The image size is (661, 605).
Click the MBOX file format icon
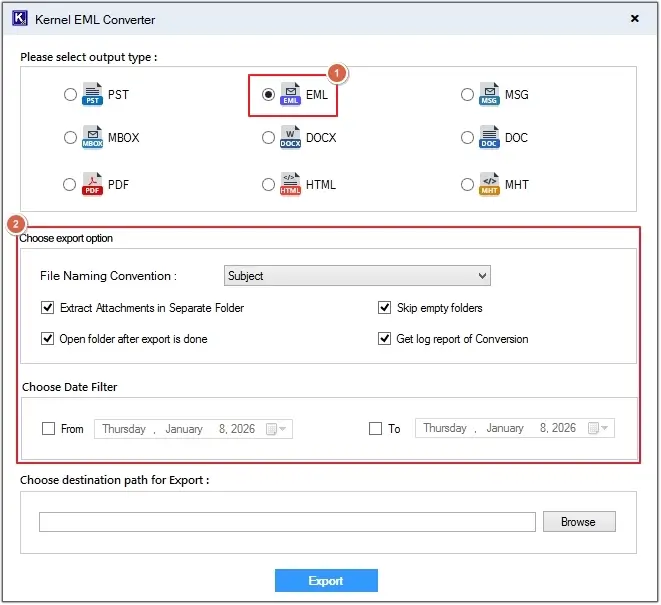click(92, 137)
